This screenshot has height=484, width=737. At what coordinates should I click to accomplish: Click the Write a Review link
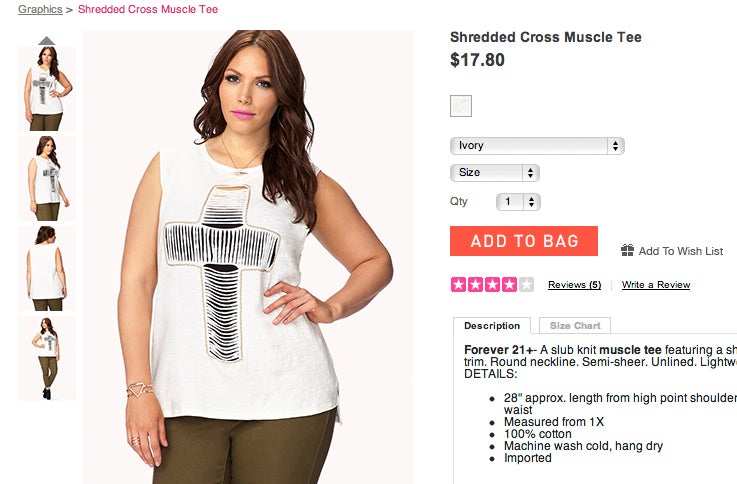[x=656, y=285]
